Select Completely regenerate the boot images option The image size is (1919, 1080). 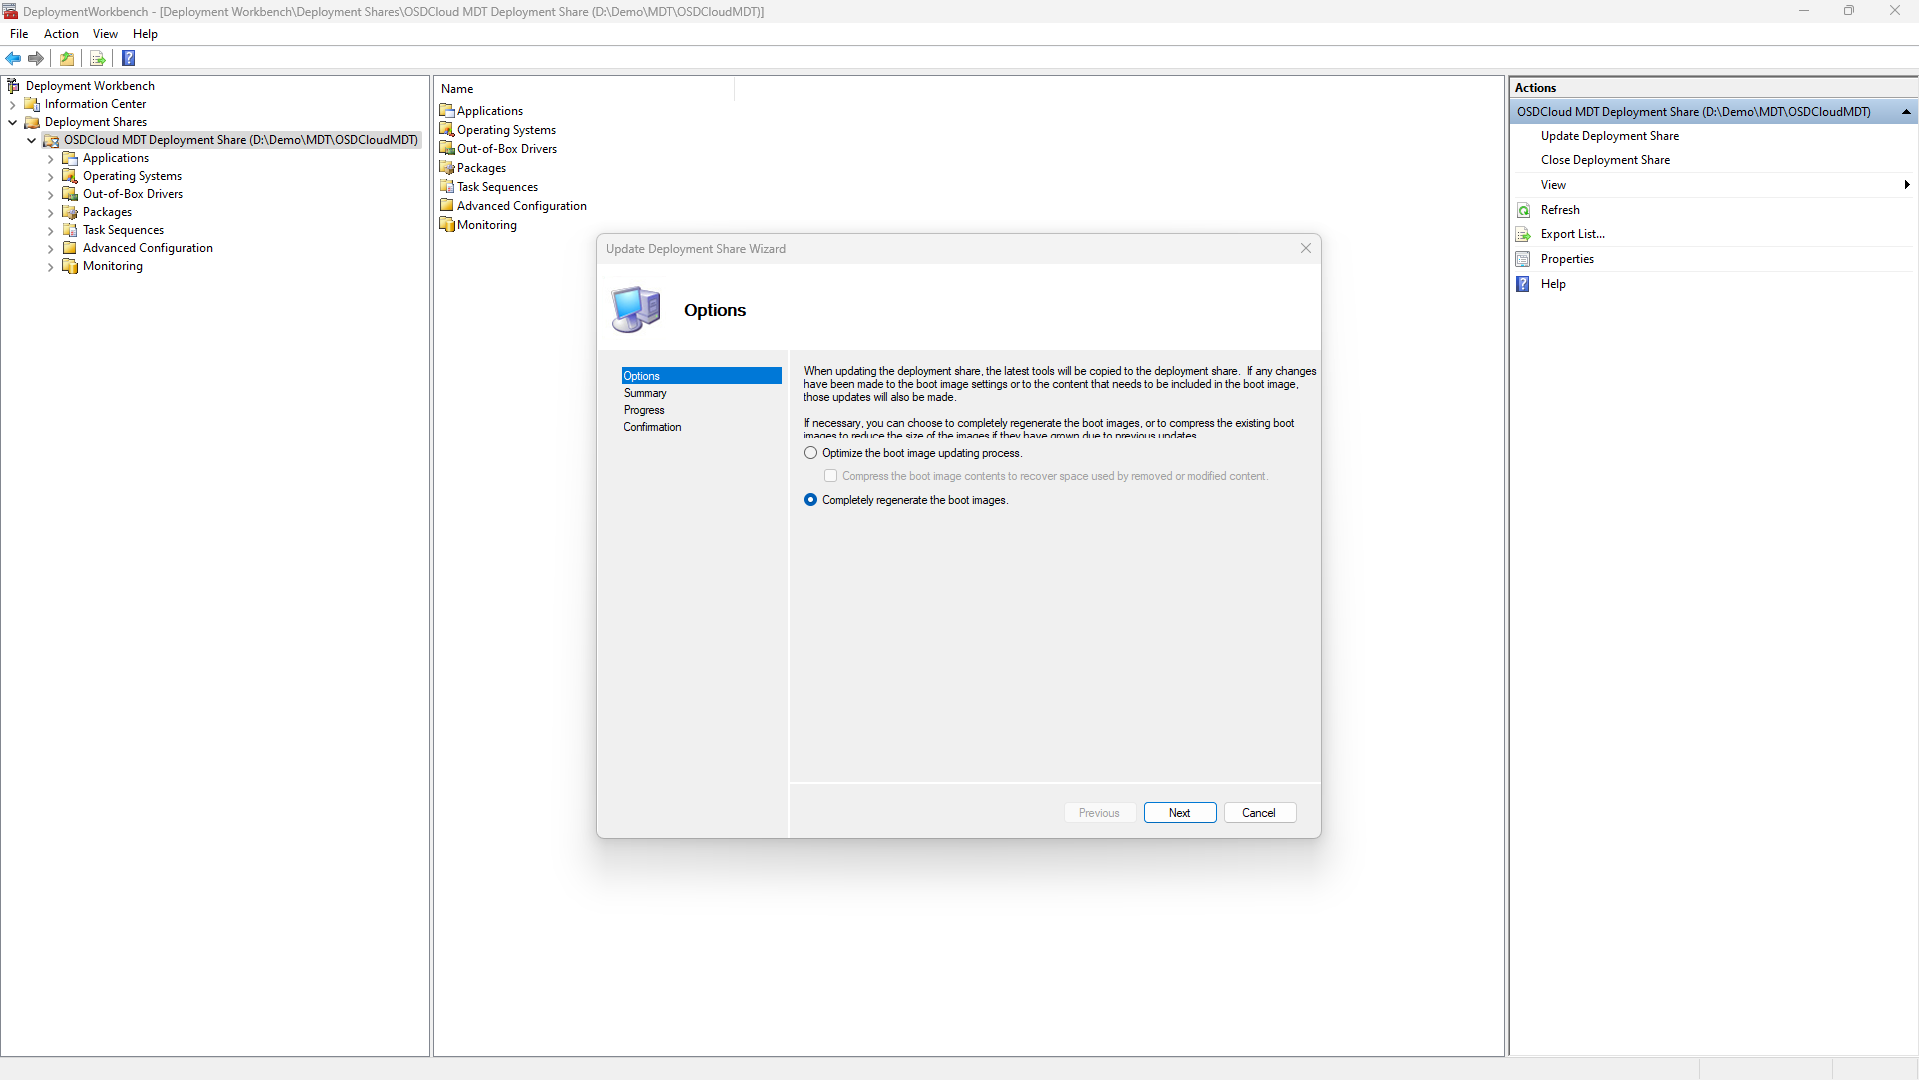811,500
